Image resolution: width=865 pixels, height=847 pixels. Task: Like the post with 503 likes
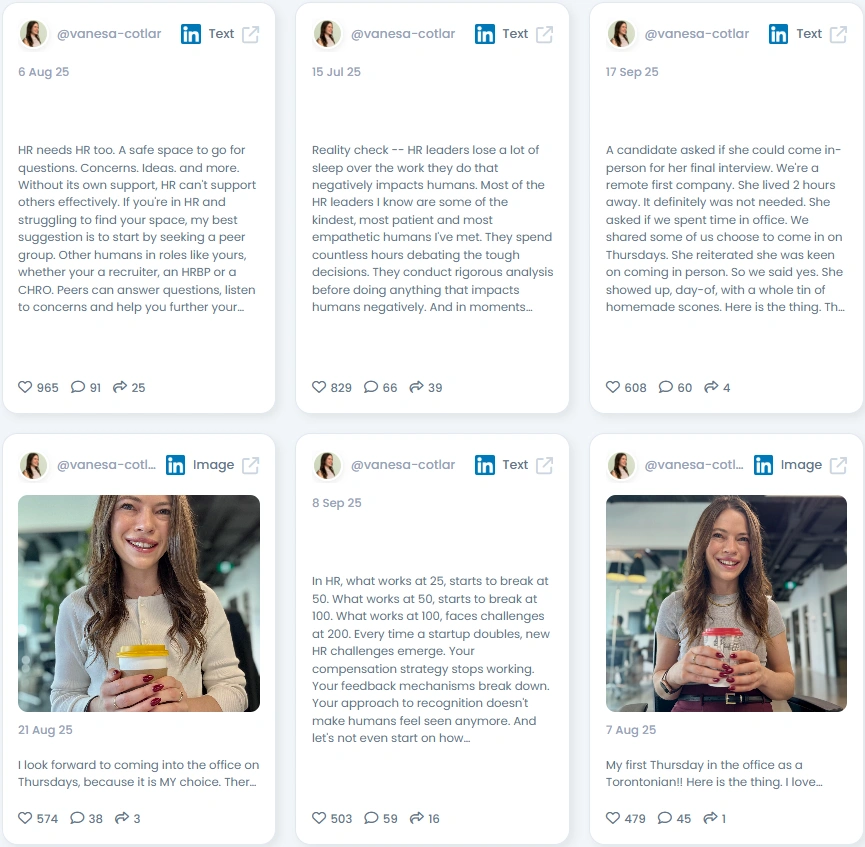click(x=319, y=818)
